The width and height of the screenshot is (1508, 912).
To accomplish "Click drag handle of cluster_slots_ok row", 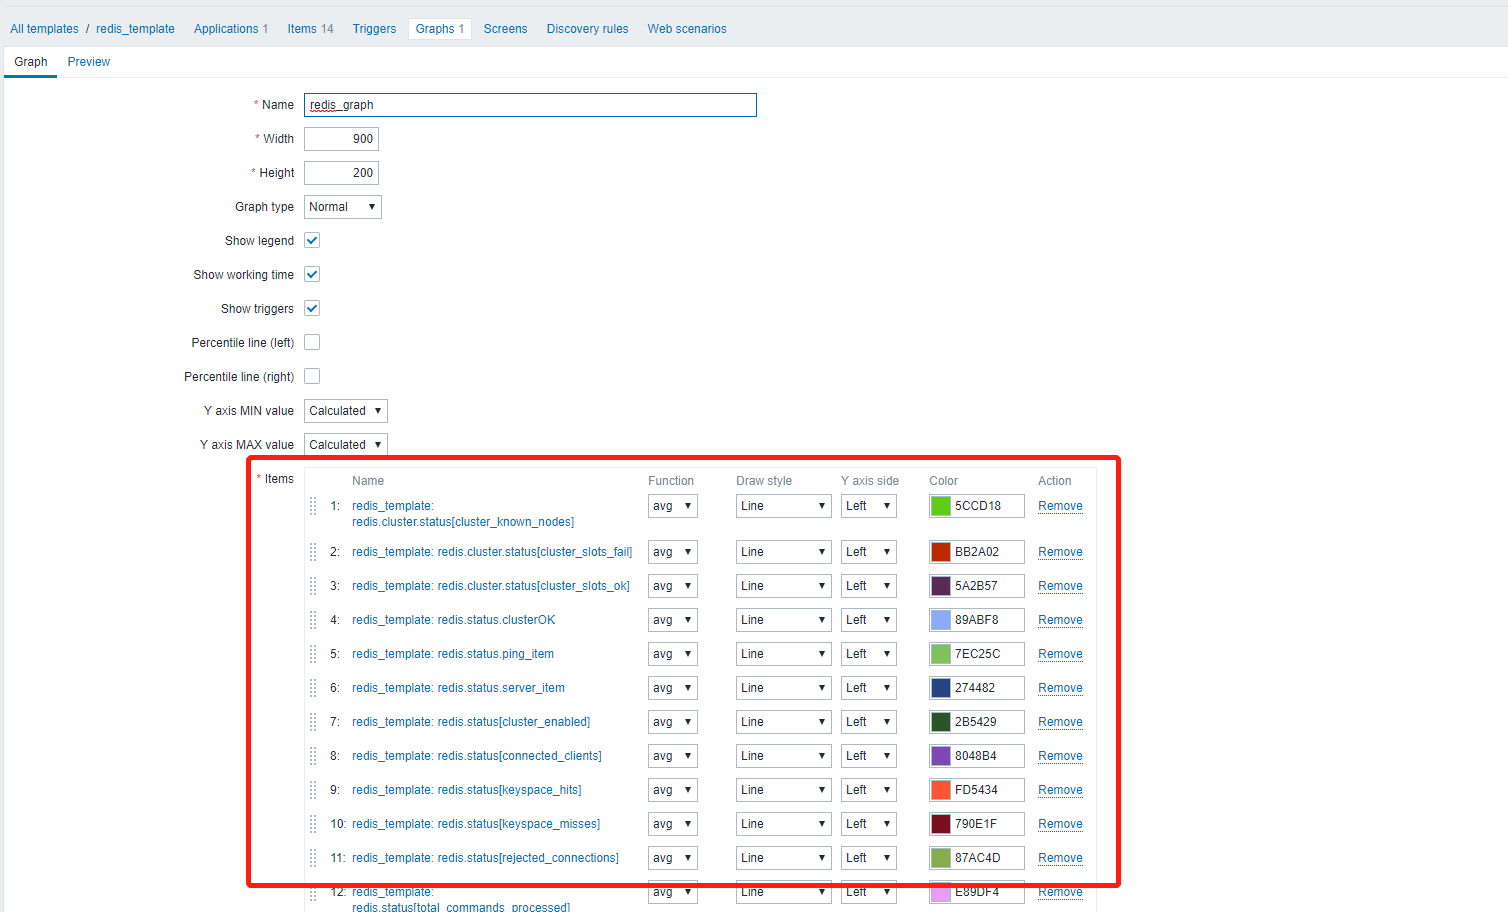I will pos(313,586).
